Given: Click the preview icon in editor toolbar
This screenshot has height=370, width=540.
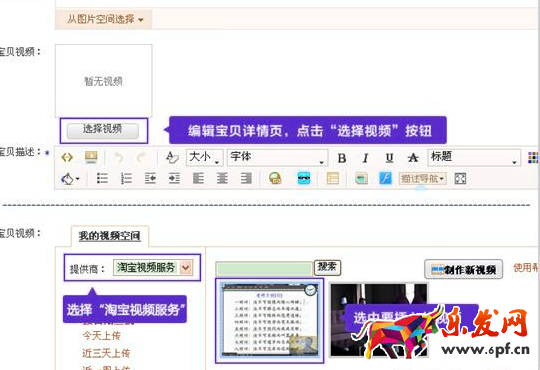Looking at the screenshot, I should point(91,157).
